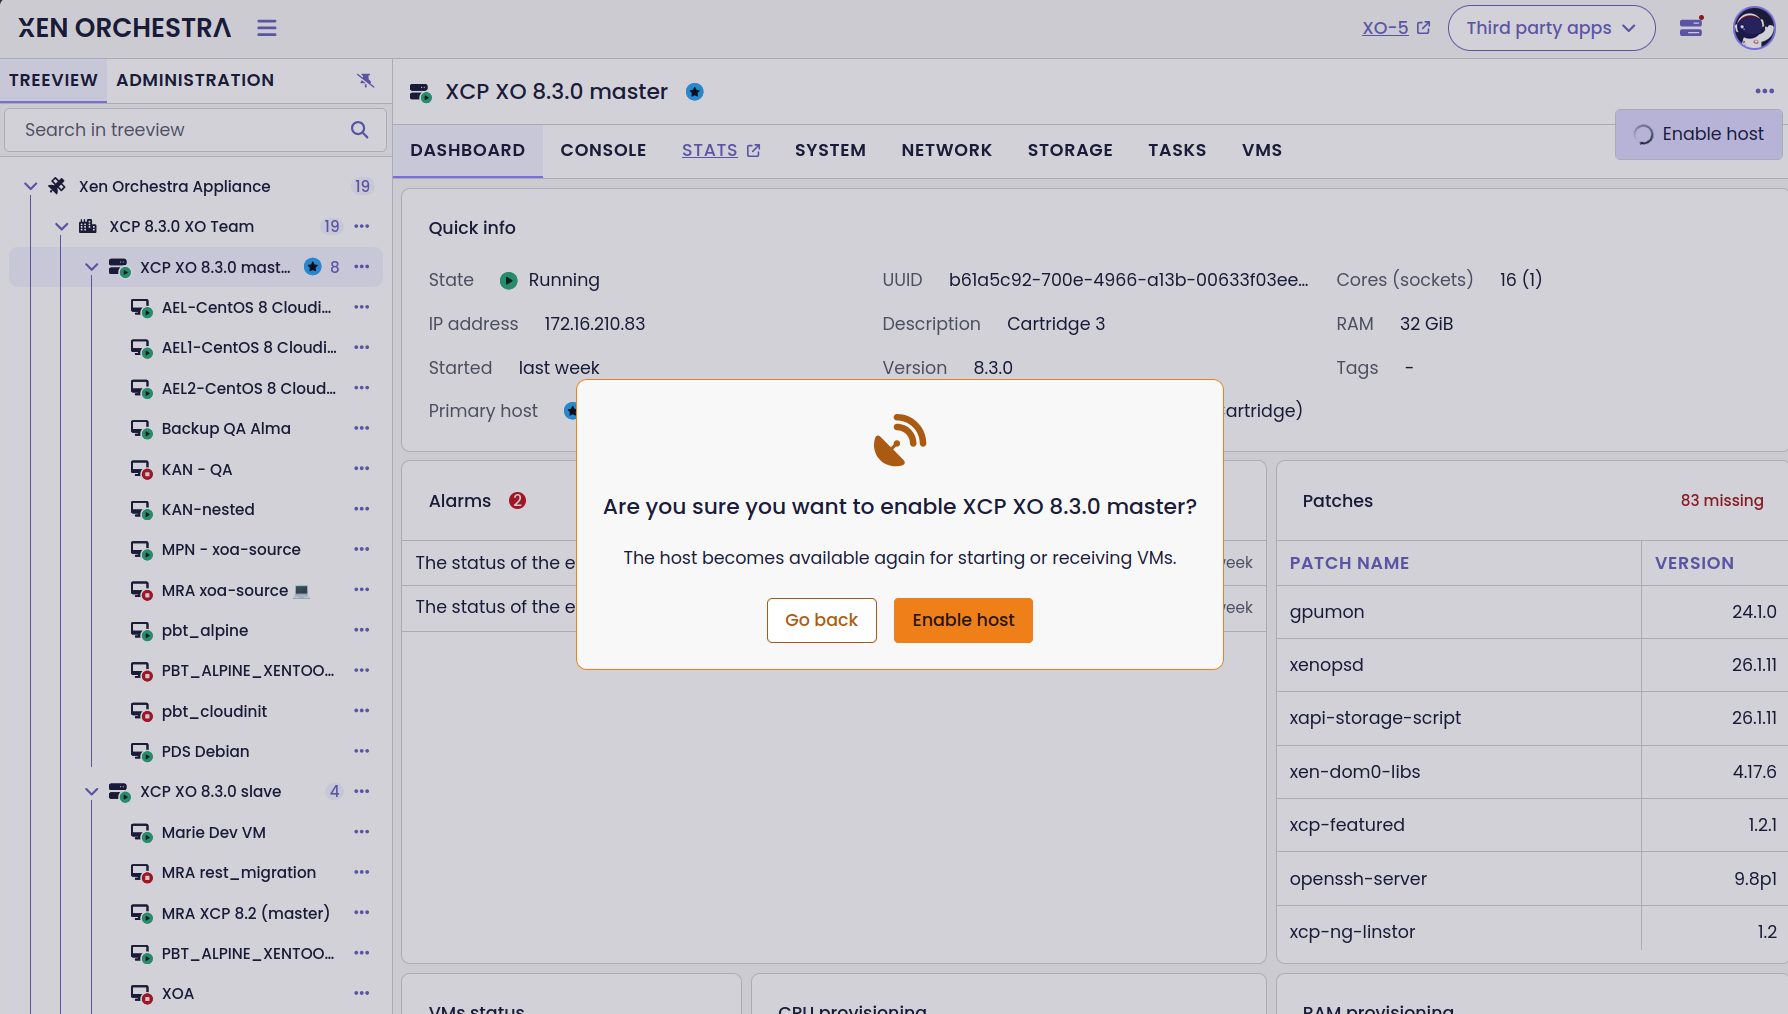Select PBT_ALPINE_XENTOO VM under master host
The image size is (1788, 1014).
248,670
